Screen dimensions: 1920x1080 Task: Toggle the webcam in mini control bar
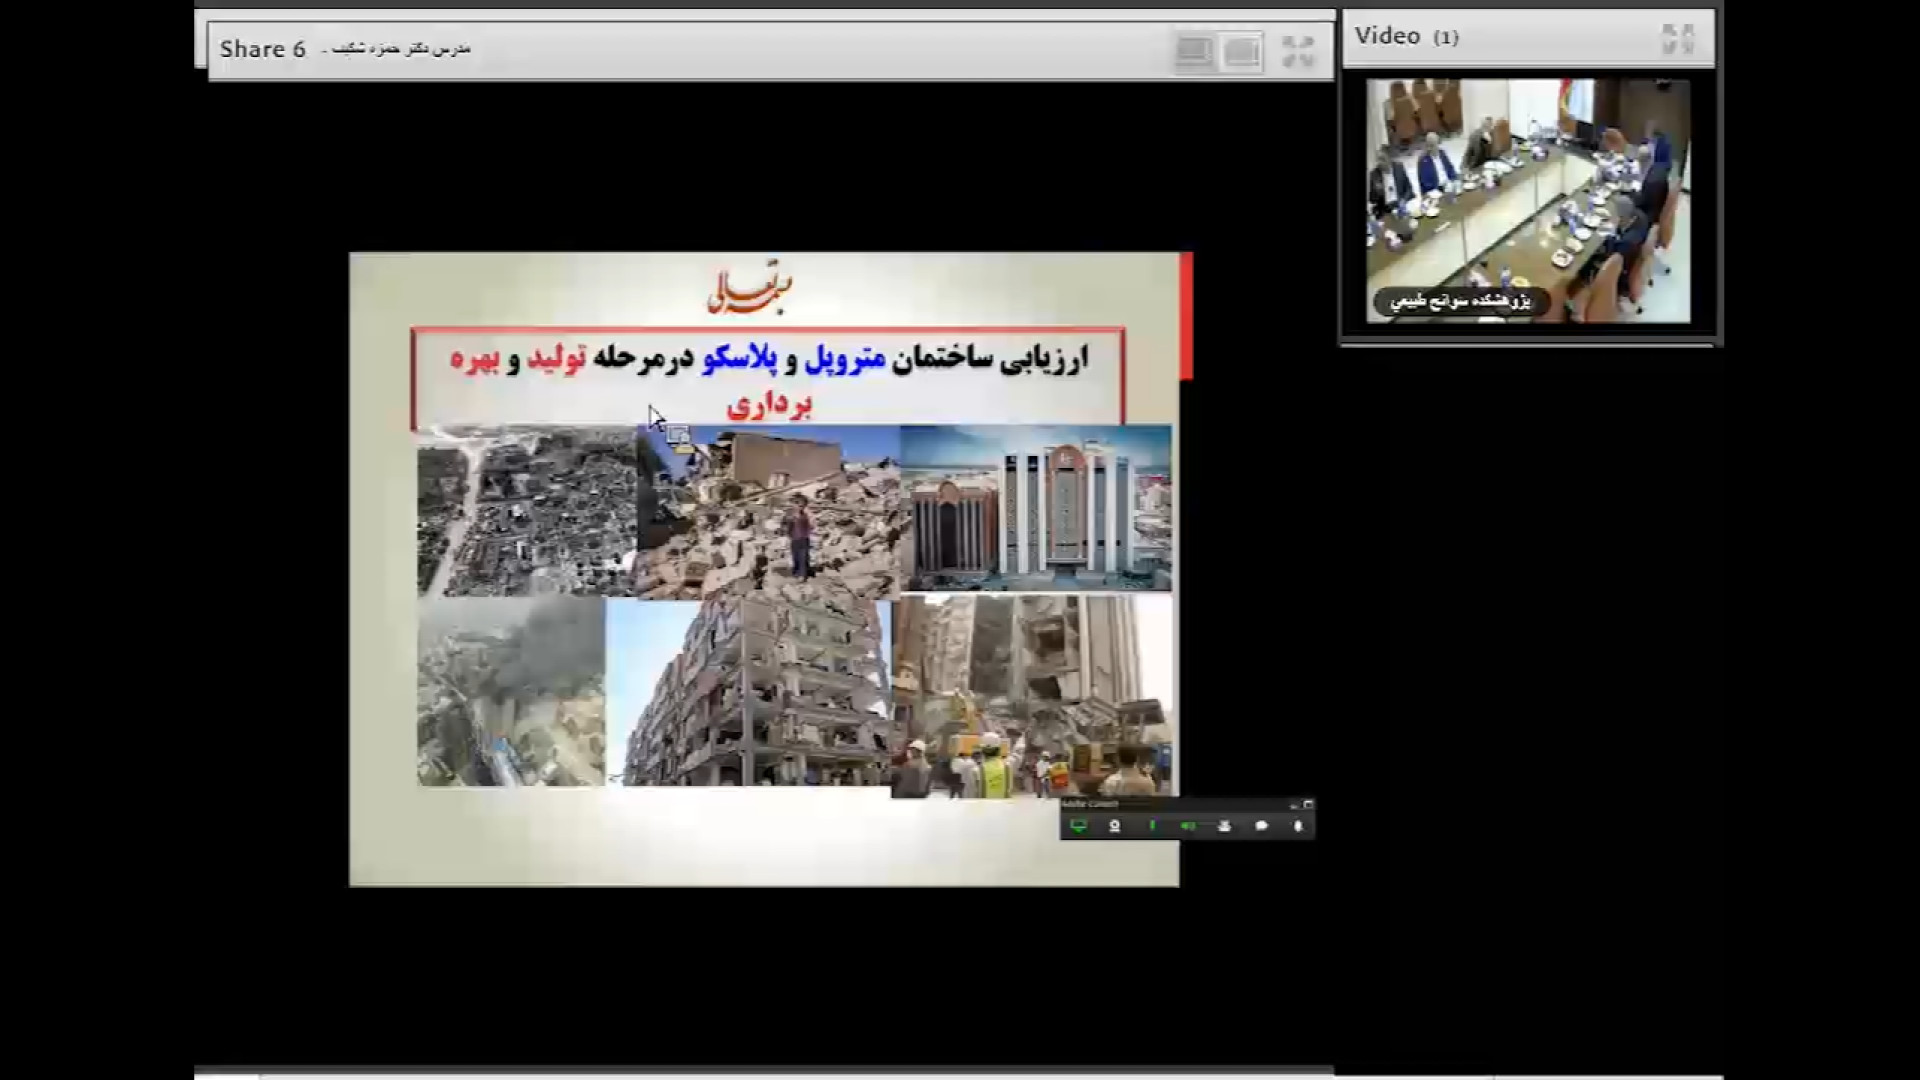pos(1115,826)
